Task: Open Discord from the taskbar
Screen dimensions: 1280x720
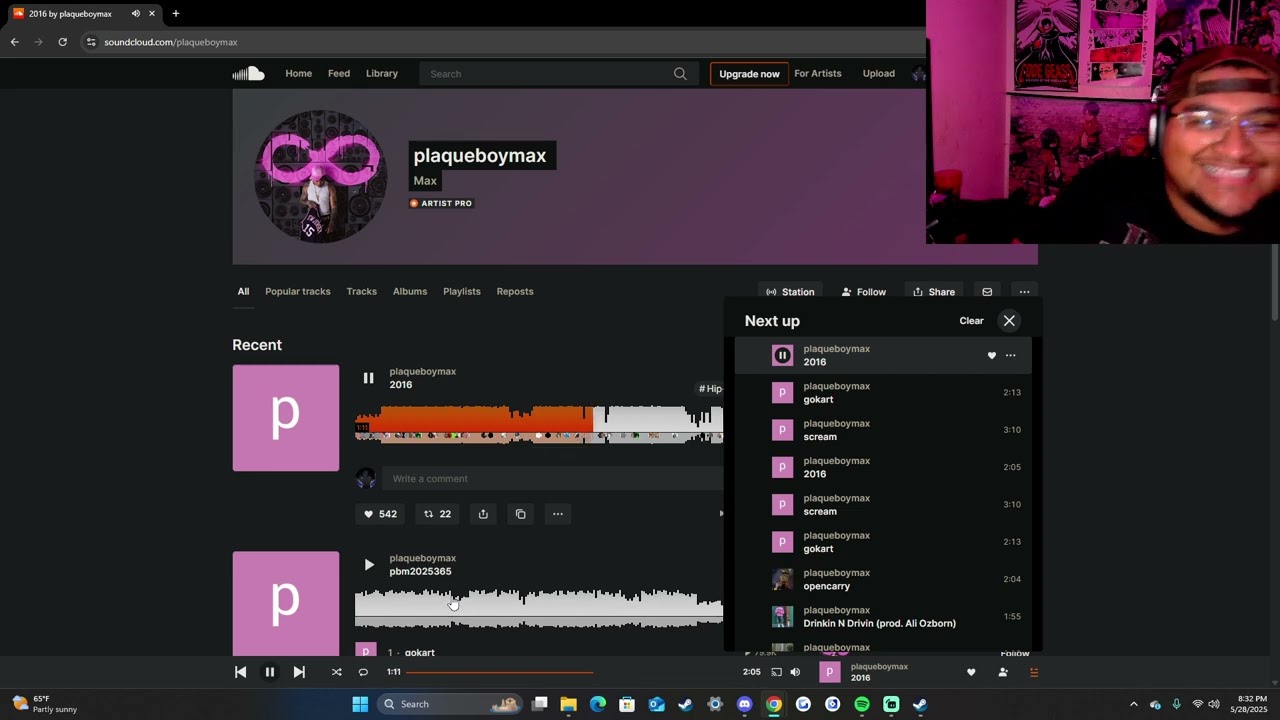Action: point(744,704)
